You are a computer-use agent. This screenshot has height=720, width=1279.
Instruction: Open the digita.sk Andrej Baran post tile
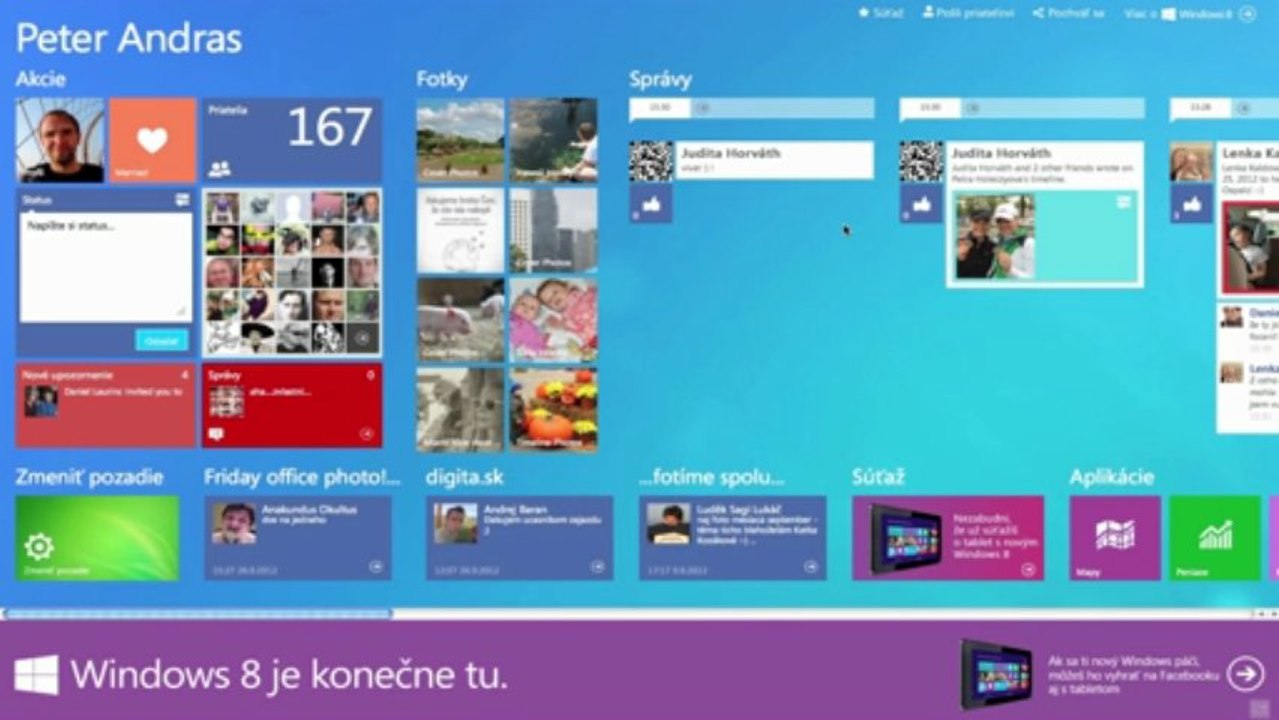click(520, 538)
